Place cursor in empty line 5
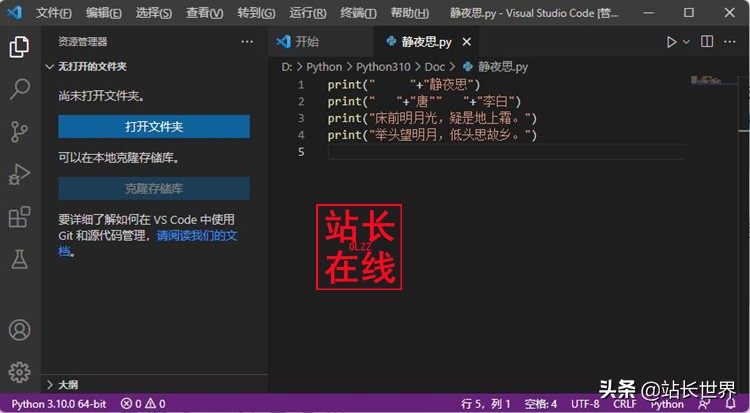The width and height of the screenshot is (750, 413). coord(506,152)
